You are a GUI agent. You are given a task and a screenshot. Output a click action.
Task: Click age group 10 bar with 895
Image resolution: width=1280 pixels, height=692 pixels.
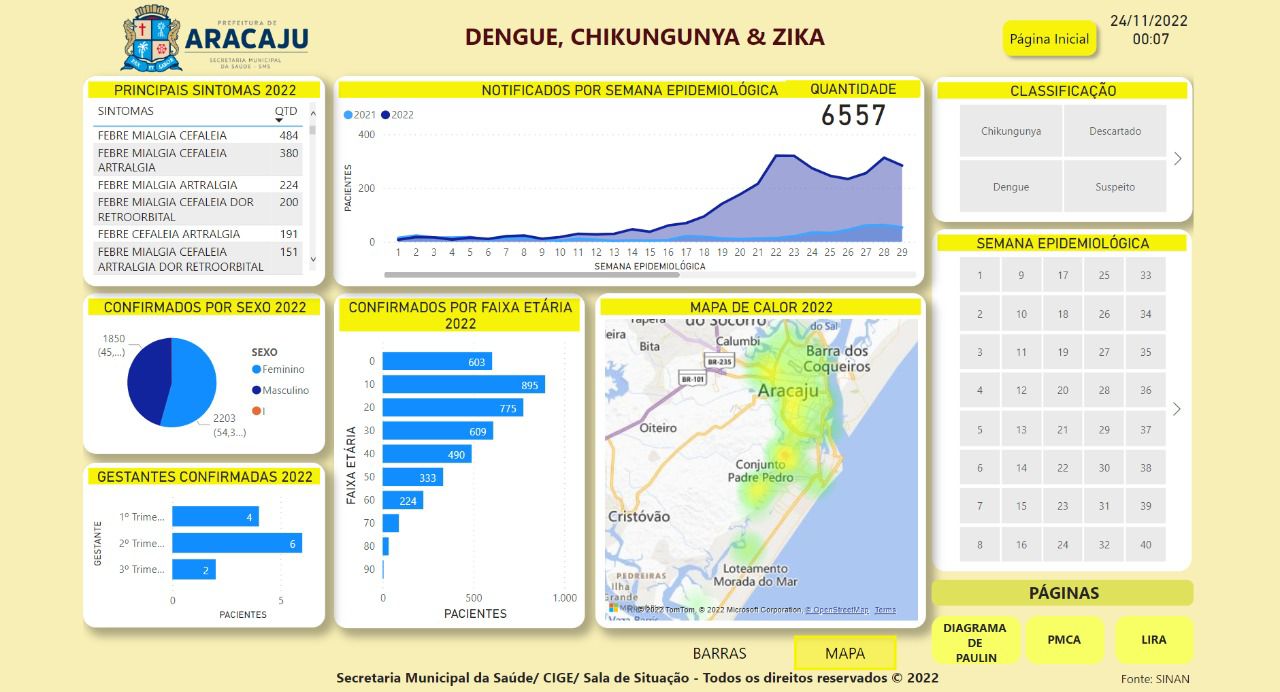(463, 384)
